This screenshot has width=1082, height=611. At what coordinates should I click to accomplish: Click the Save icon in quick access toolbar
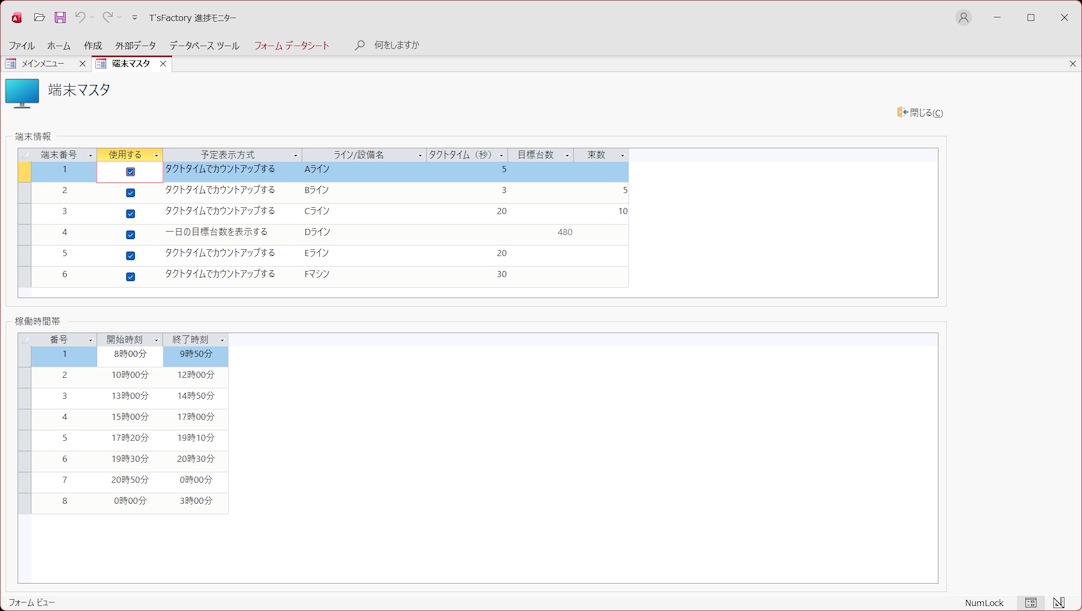[x=60, y=17]
